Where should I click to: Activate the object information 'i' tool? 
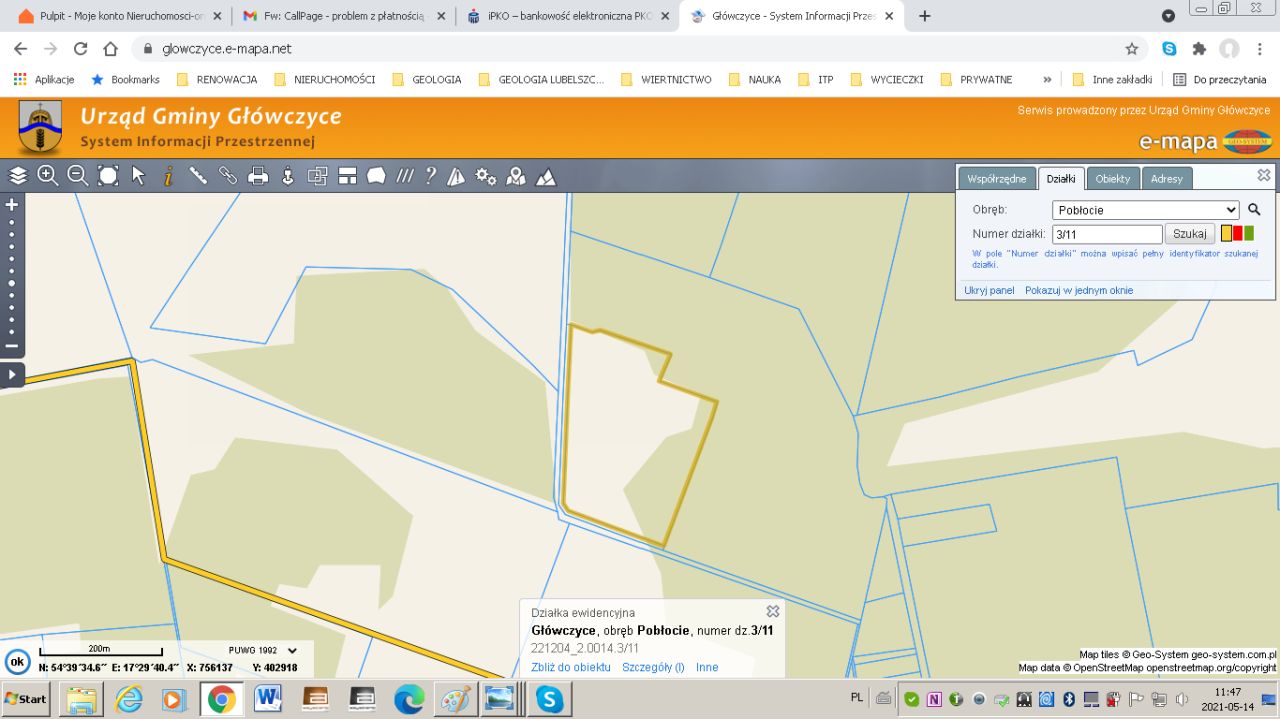pyautogui.click(x=168, y=176)
